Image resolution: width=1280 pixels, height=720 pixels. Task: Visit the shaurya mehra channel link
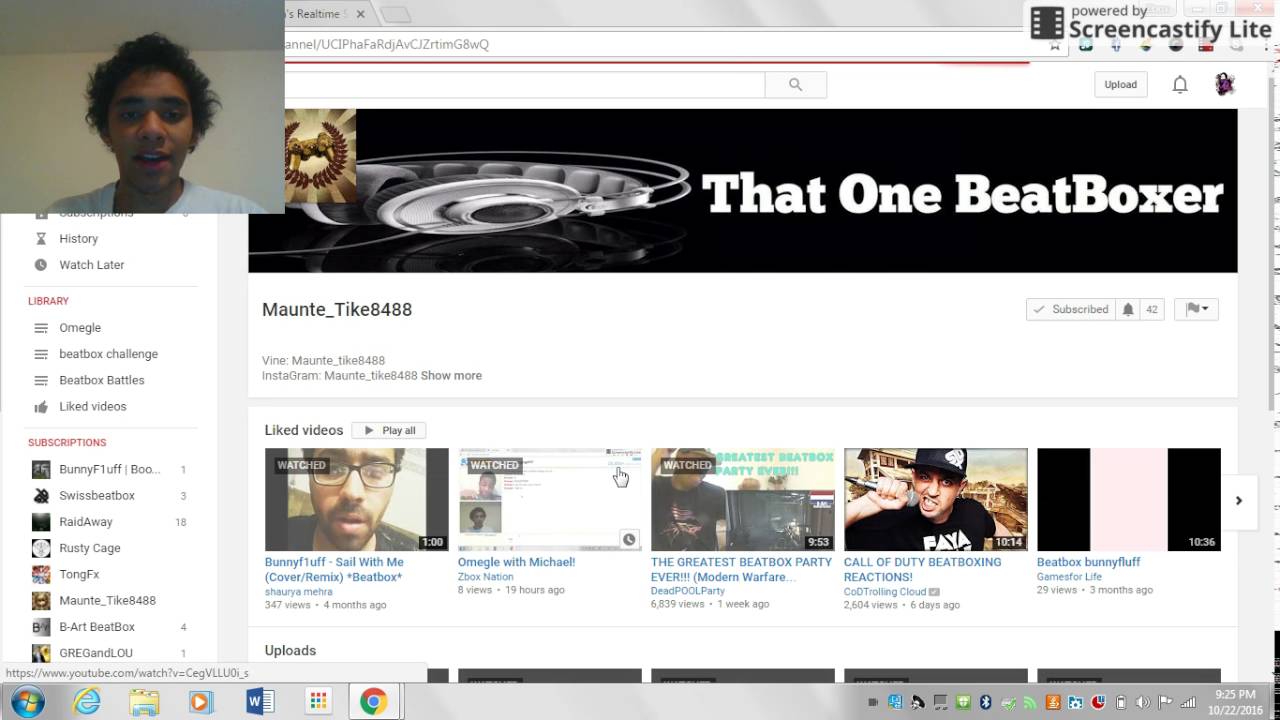(x=298, y=591)
